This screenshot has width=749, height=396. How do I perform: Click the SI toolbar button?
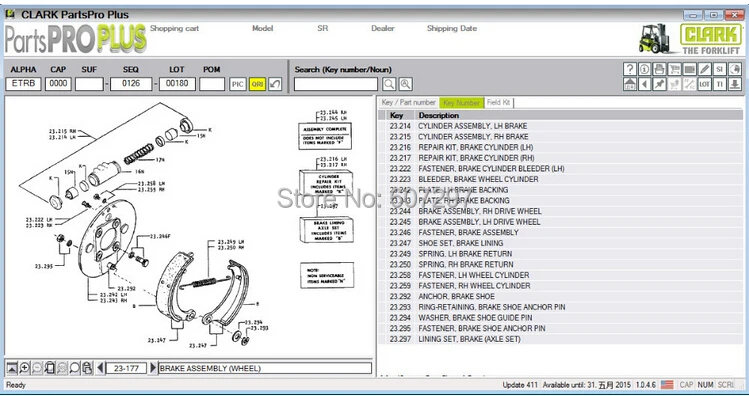pos(719,69)
